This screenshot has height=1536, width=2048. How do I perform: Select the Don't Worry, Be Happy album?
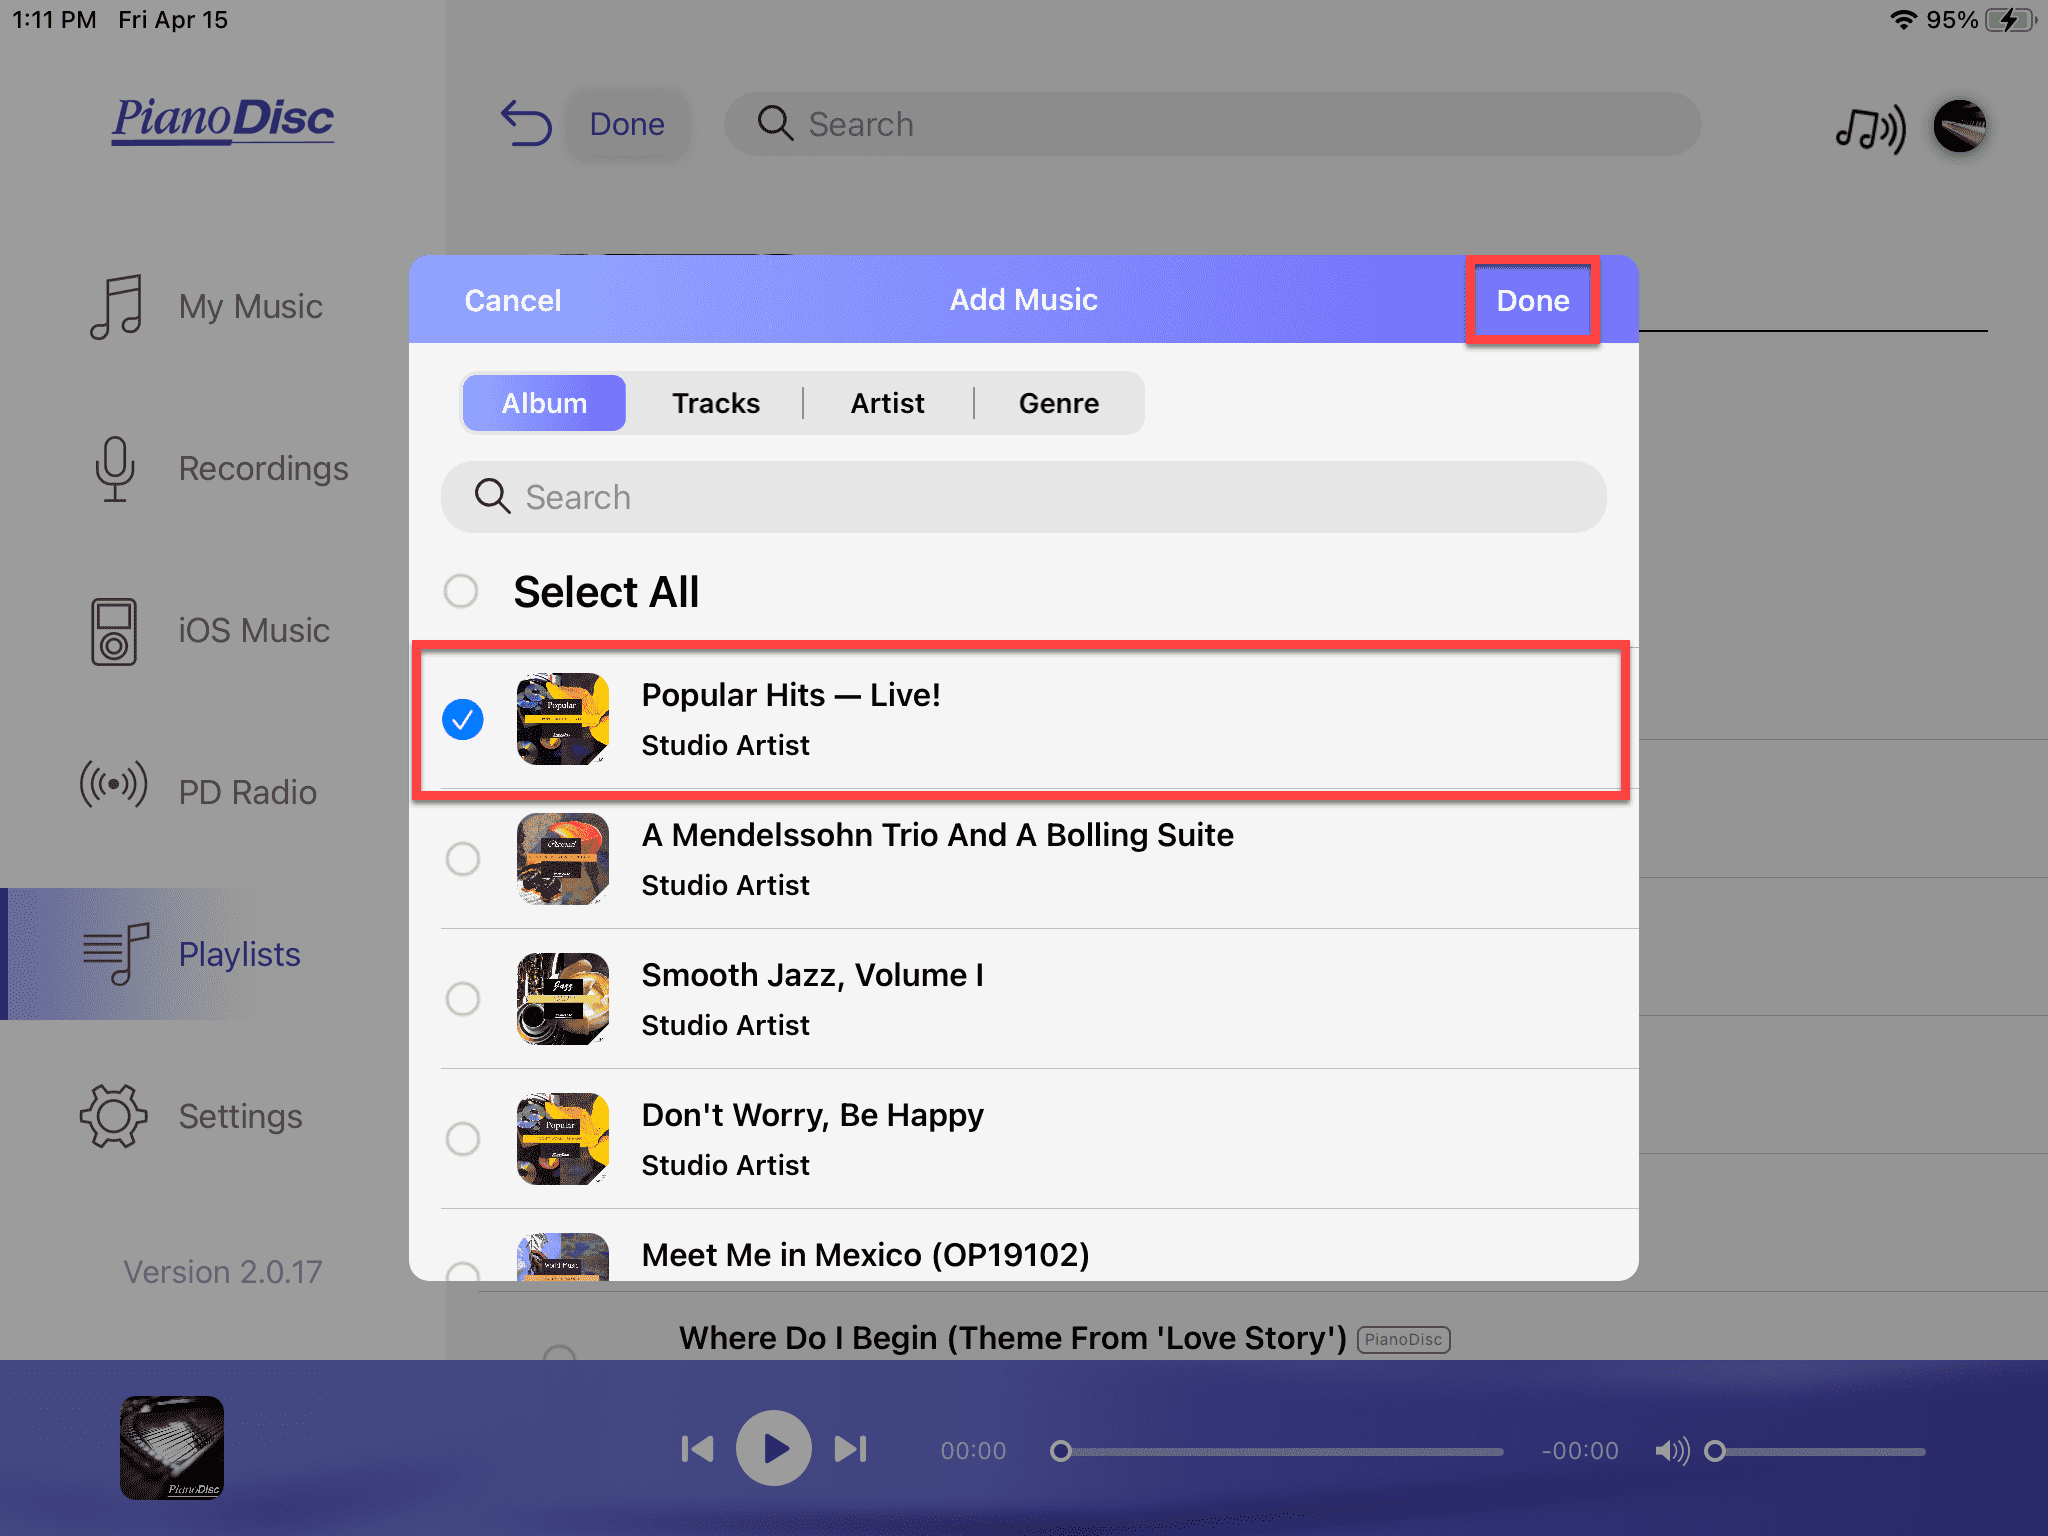point(463,1139)
